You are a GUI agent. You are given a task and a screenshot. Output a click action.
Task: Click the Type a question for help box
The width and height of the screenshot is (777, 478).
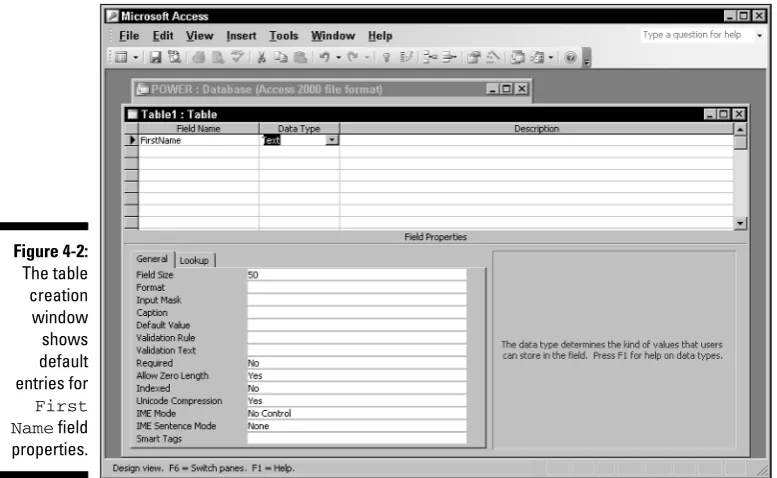tap(696, 35)
